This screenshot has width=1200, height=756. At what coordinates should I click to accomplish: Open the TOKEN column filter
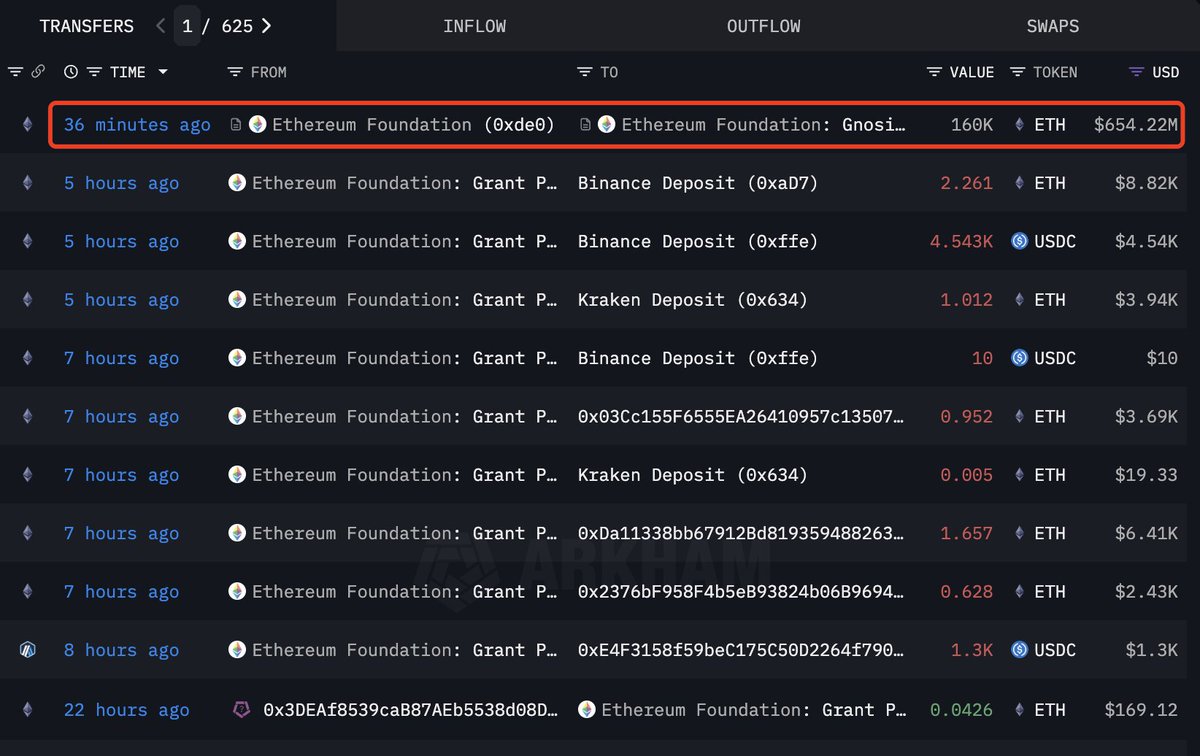click(1017, 72)
